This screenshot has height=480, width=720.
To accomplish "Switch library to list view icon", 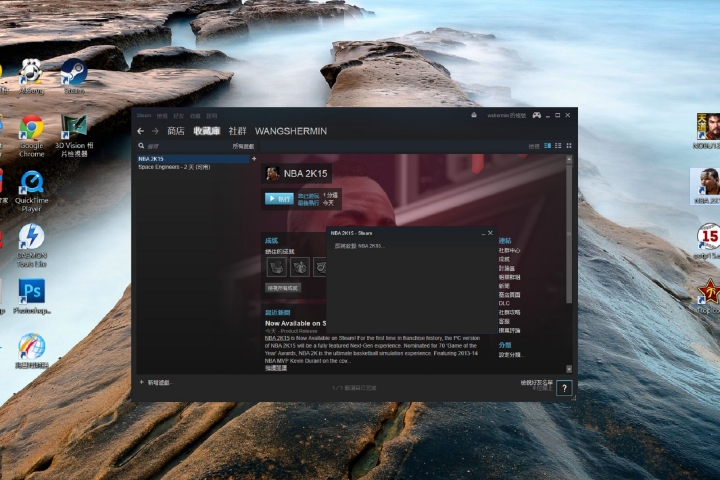I will click(x=558, y=146).
